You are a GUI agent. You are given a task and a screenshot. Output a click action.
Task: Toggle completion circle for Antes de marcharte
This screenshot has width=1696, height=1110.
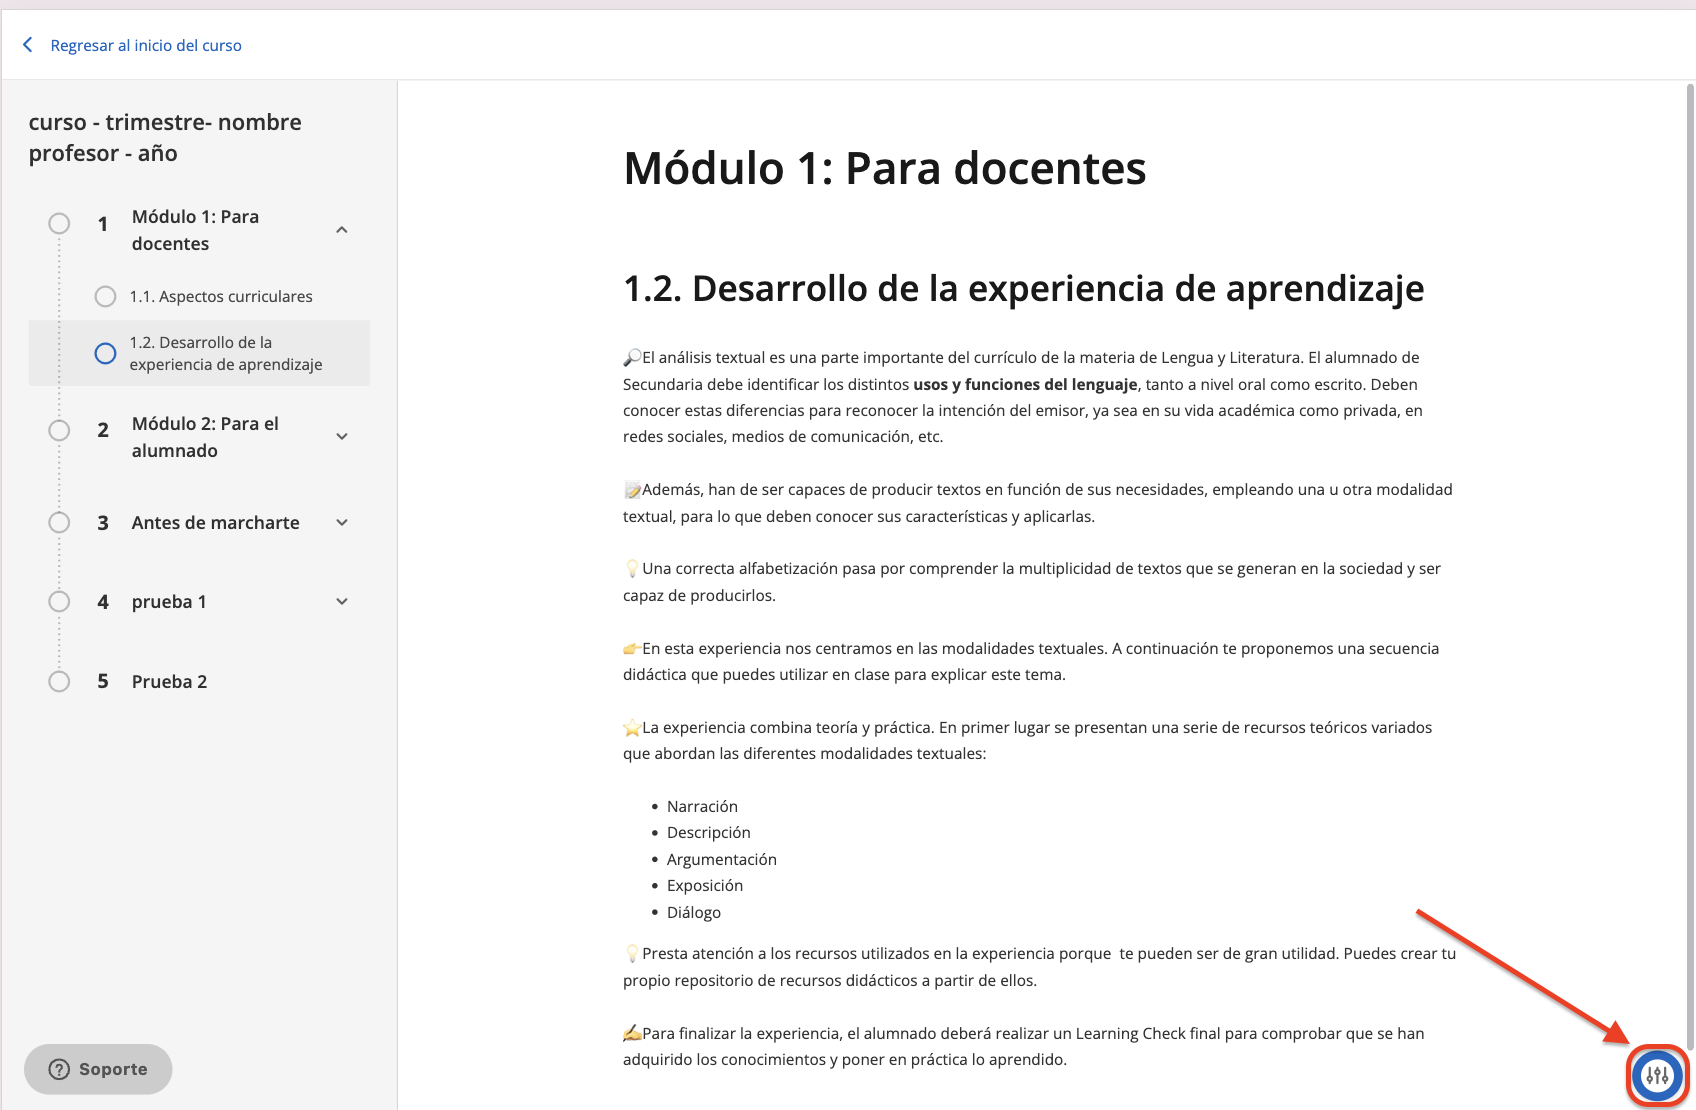coord(59,522)
